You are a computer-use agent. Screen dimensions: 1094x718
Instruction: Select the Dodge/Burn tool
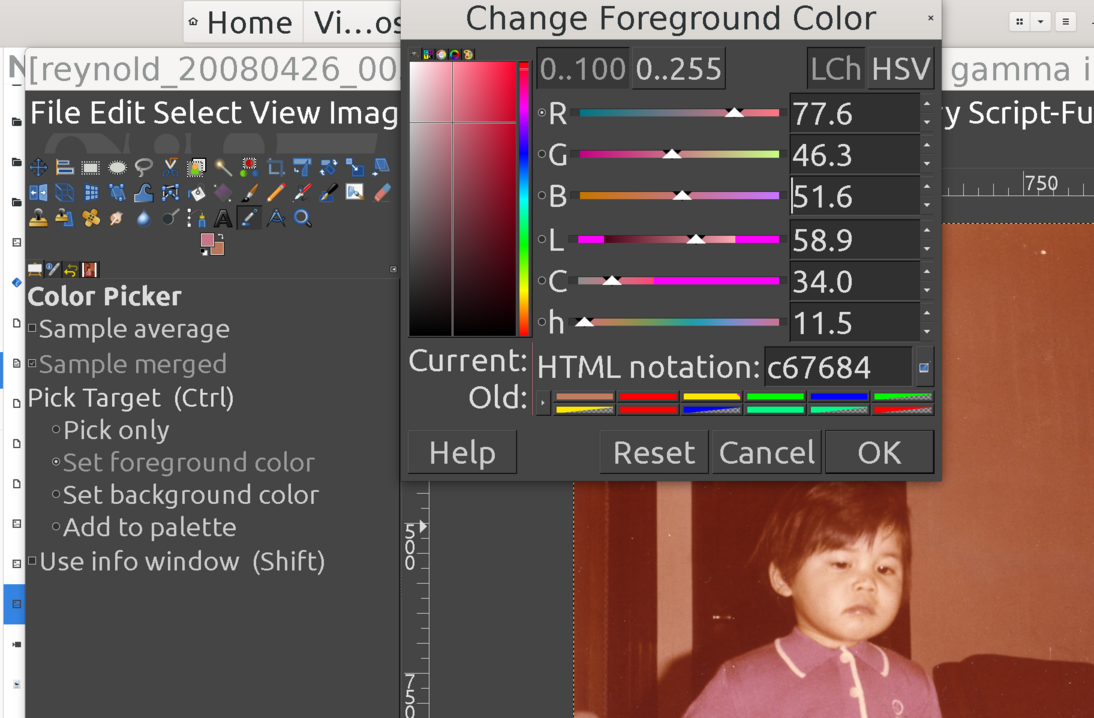click(170, 217)
